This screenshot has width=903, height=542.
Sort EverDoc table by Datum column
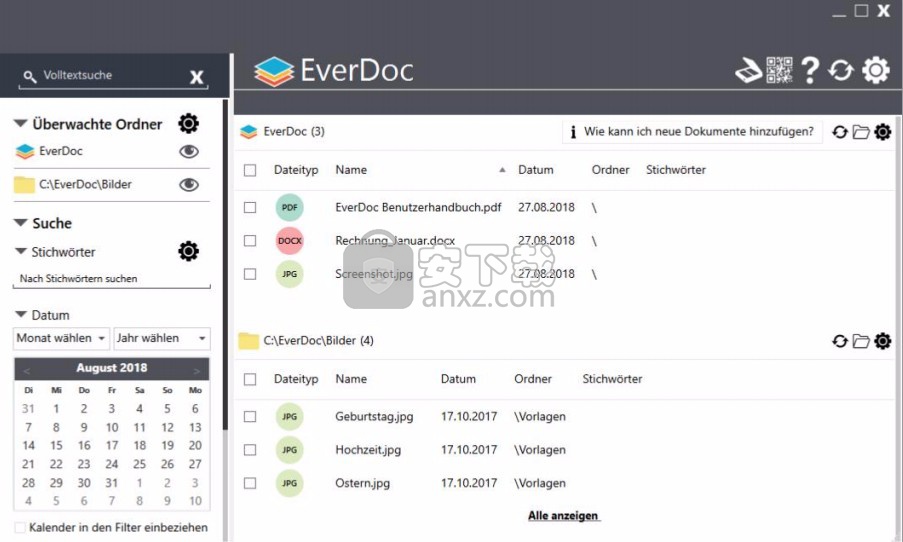click(536, 170)
